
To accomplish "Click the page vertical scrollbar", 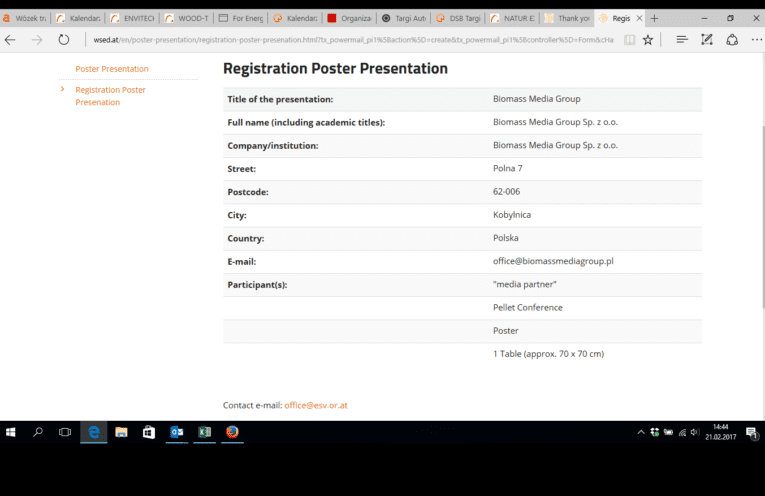I will tap(763, 217).
